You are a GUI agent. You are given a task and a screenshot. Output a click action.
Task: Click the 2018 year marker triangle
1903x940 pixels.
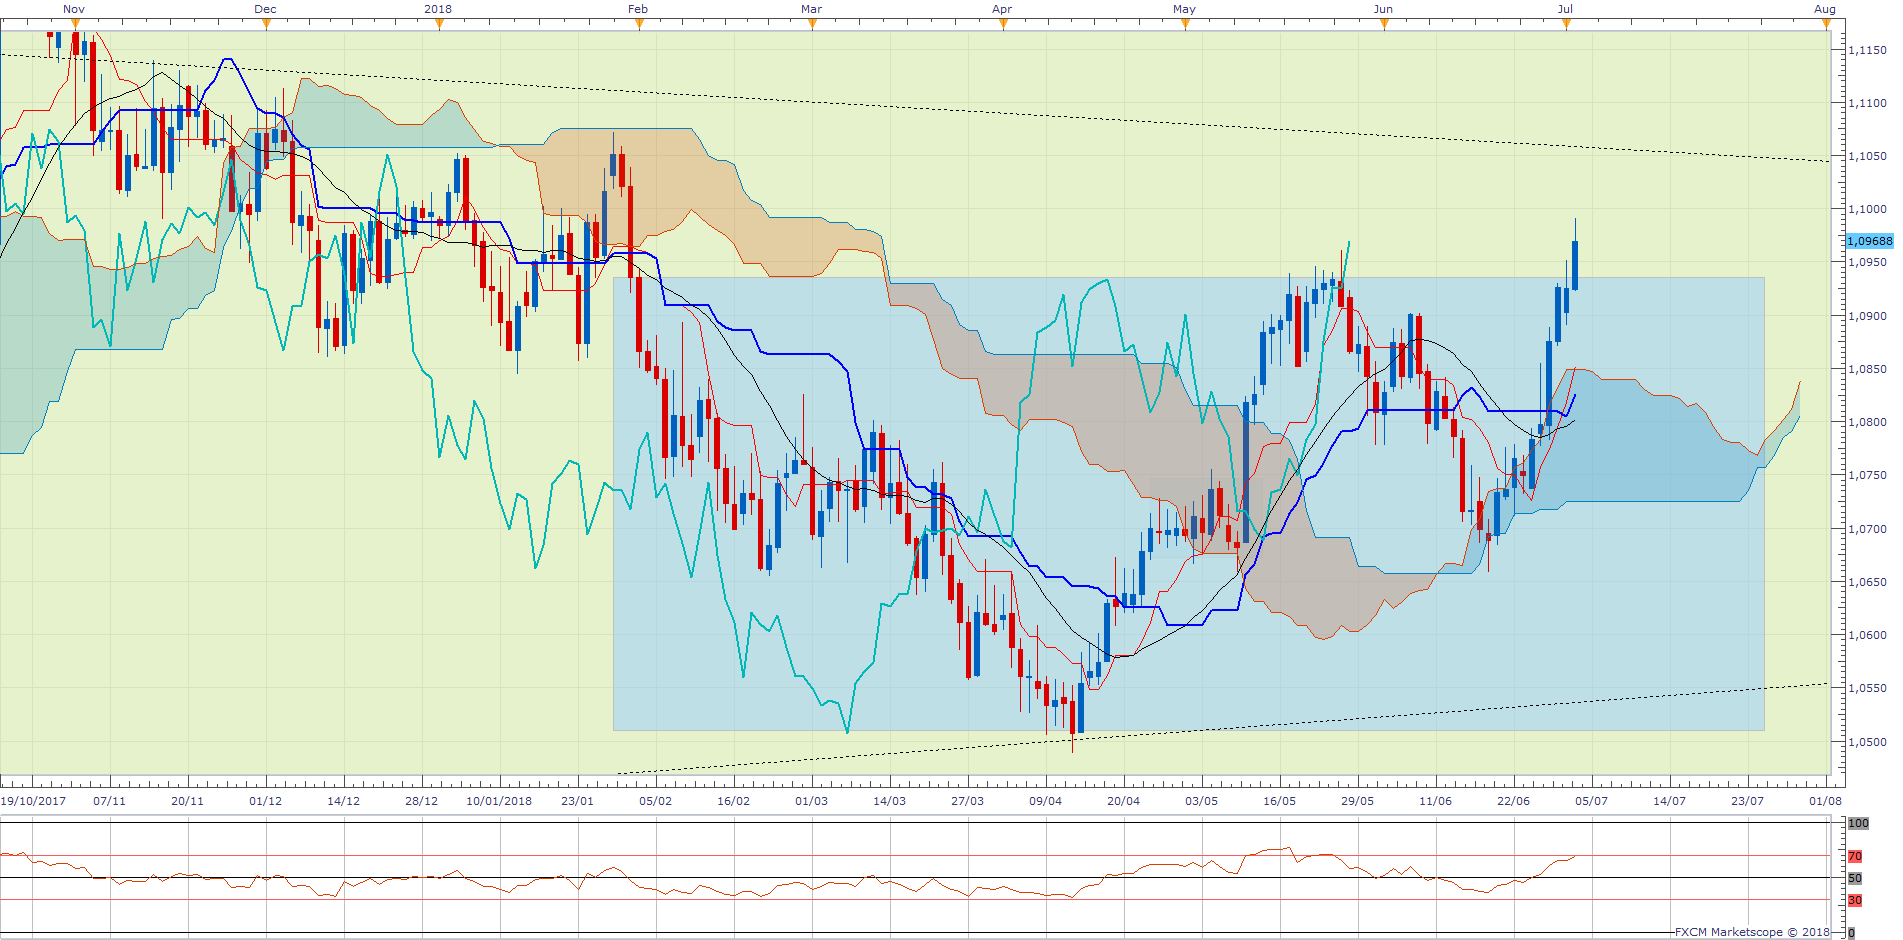(x=439, y=24)
